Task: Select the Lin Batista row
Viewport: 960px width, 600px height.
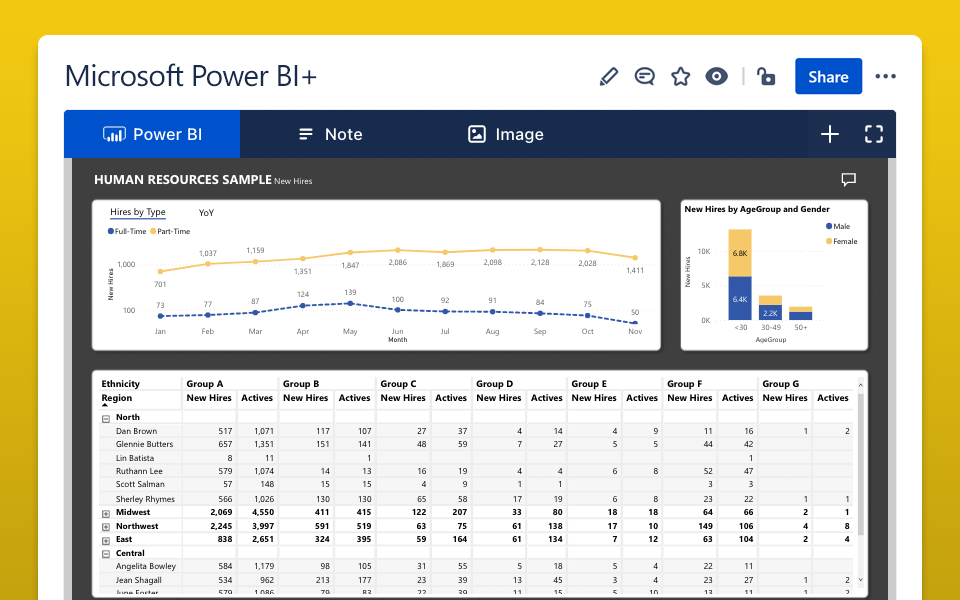Action: click(476, 458)
